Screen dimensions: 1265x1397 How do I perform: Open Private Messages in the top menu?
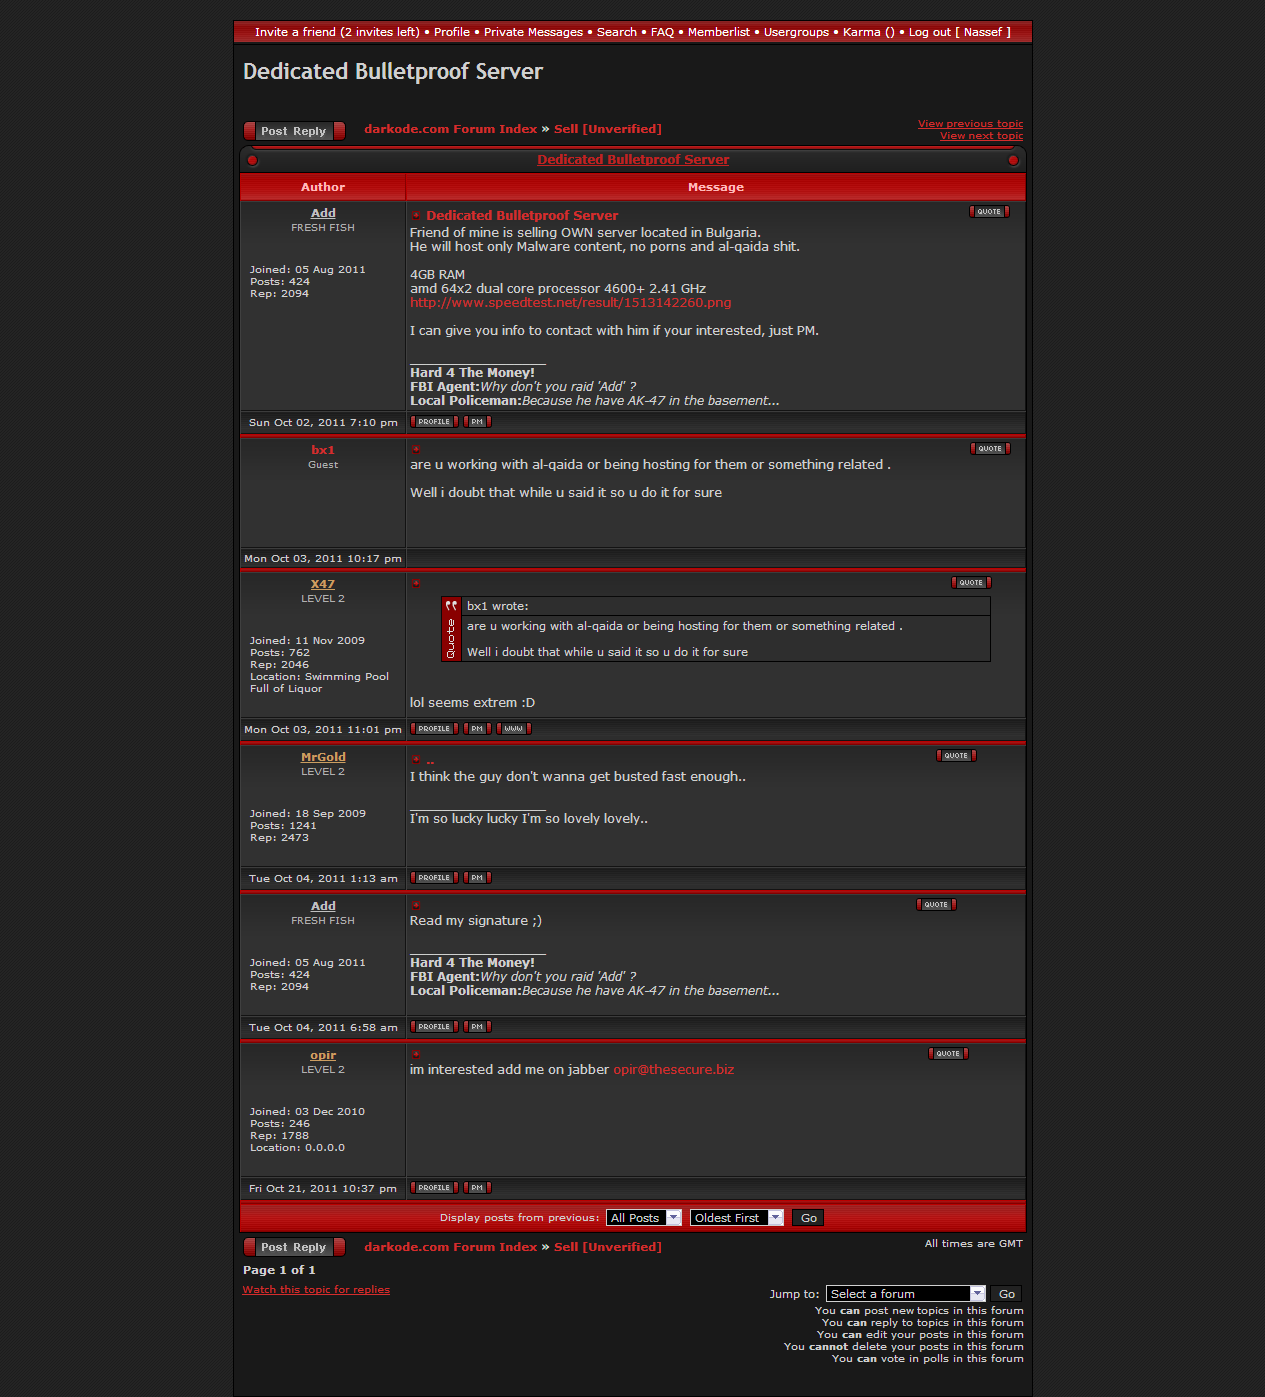[x=533, y=32]
